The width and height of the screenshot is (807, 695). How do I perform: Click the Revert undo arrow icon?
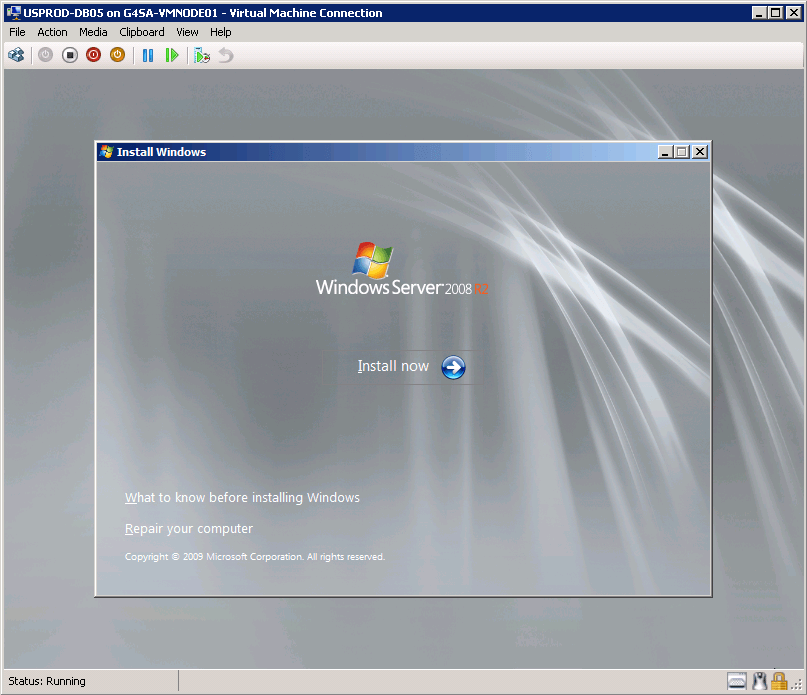point(226,55)
